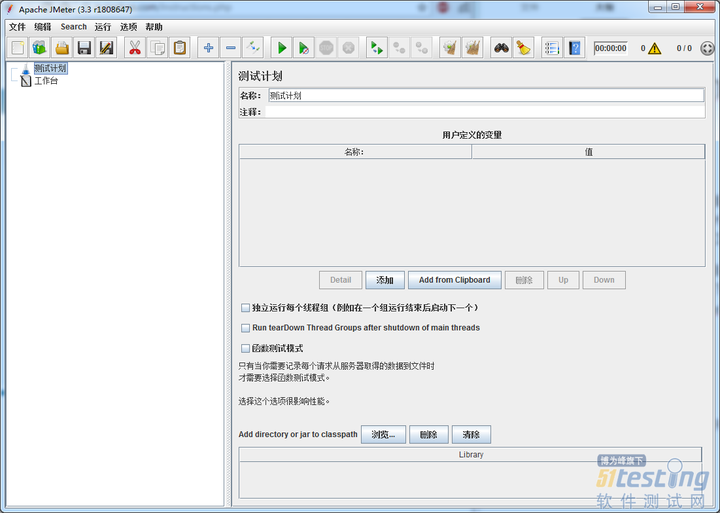Click the Toggle icon with arrows
Viewport: 720px width, 513px height.
pos(253,48)
